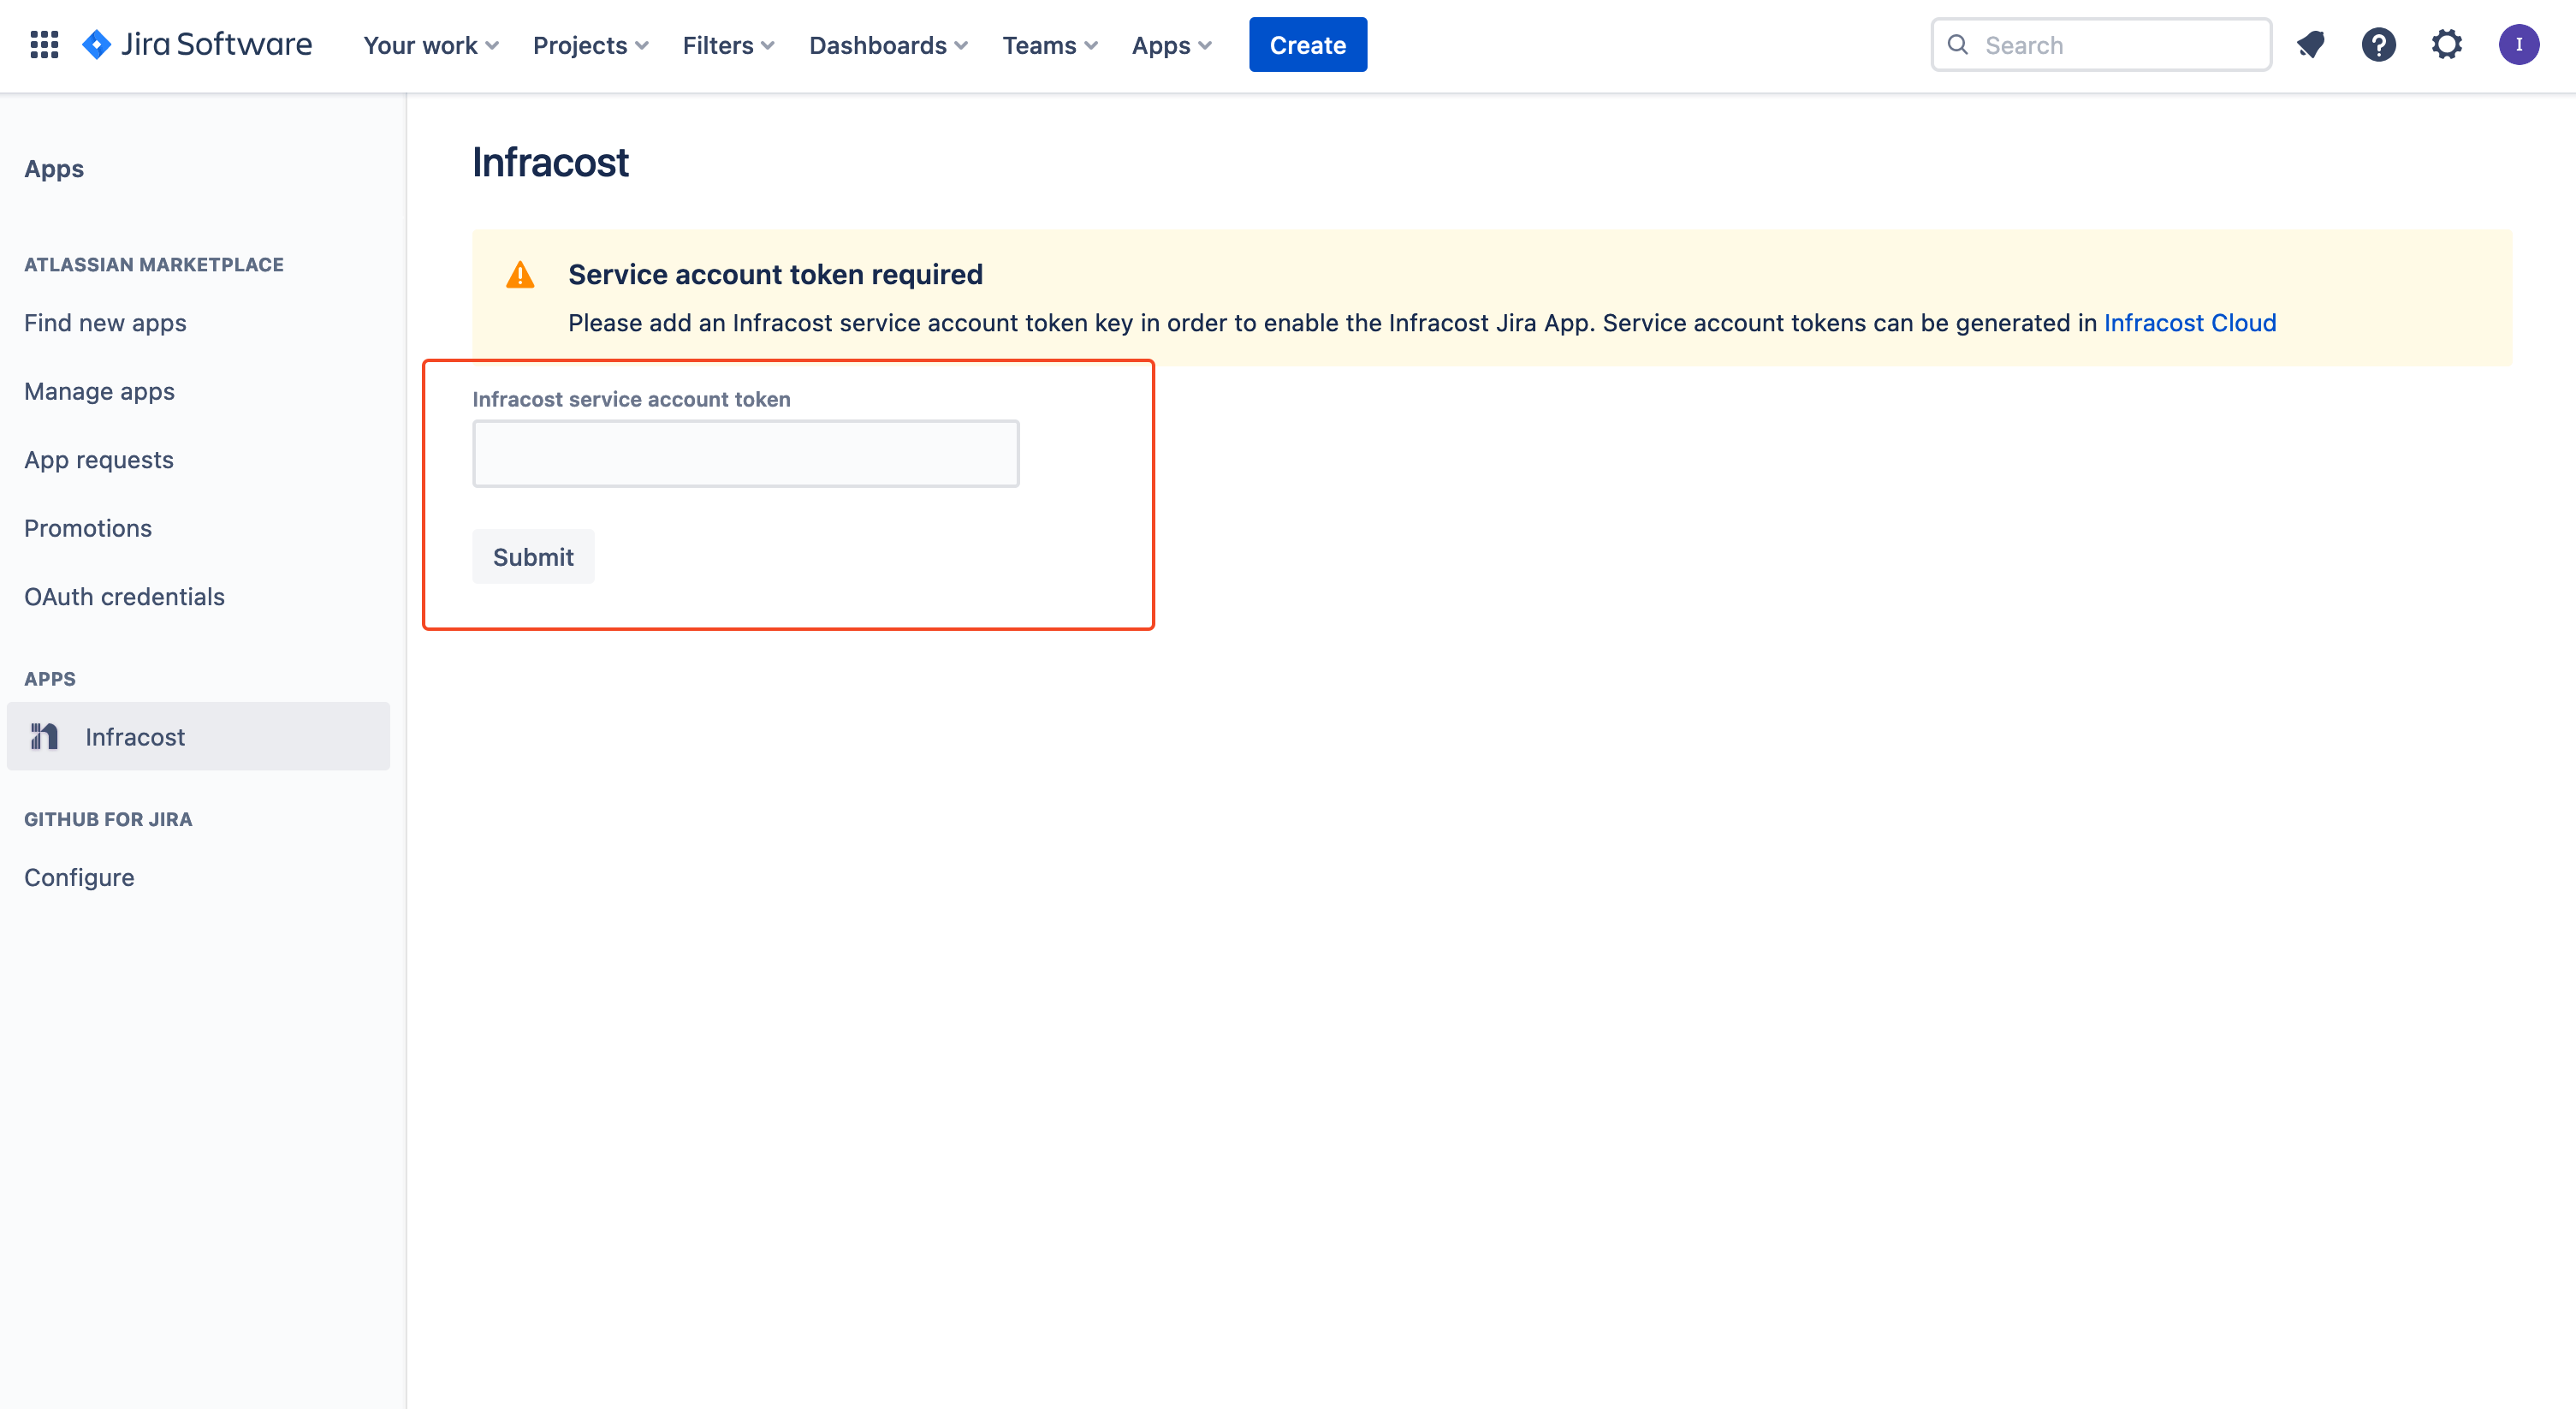2576x1409 pixels.
Task: Open the Apps menu dropdown
Action: [1172, 45]
